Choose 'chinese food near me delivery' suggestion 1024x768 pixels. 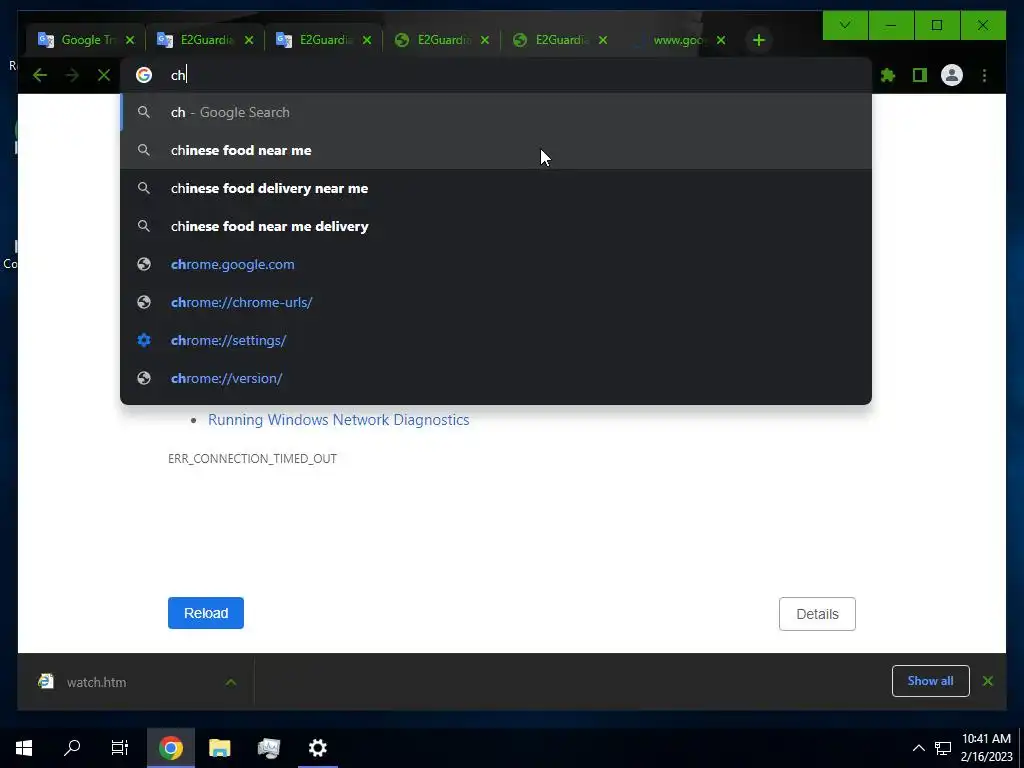[496, 226]
